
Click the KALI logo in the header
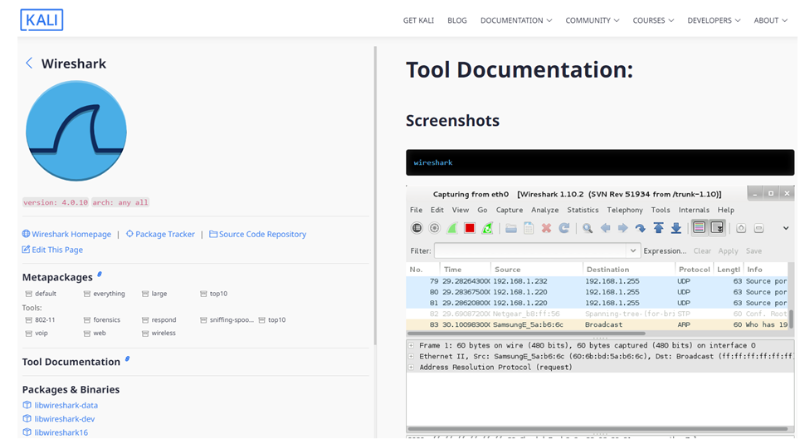click(42, 20)
